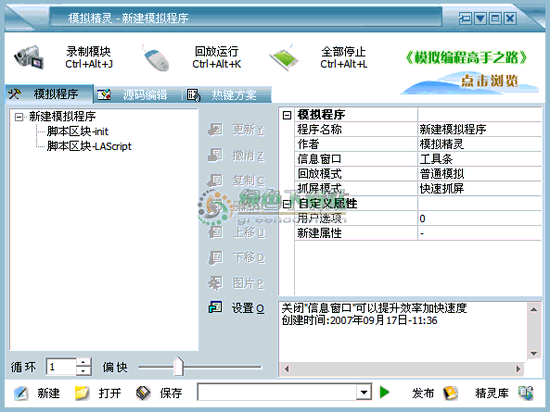Click the 下移 D button icon
This screenshot has height=412, width=550.
[215, 257]
